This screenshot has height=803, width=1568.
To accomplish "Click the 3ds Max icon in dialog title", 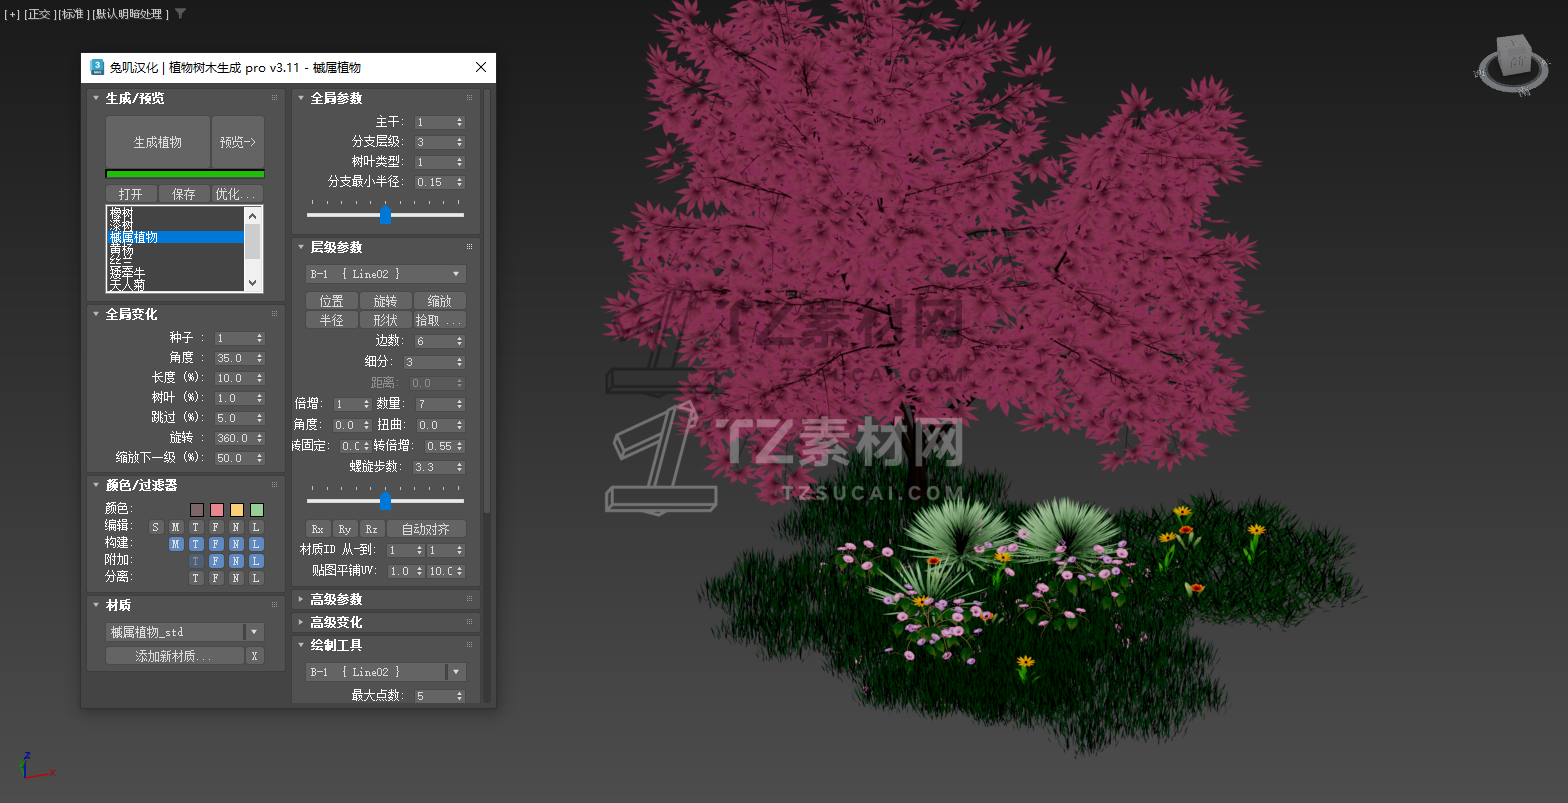I will (x=97, y=67).
